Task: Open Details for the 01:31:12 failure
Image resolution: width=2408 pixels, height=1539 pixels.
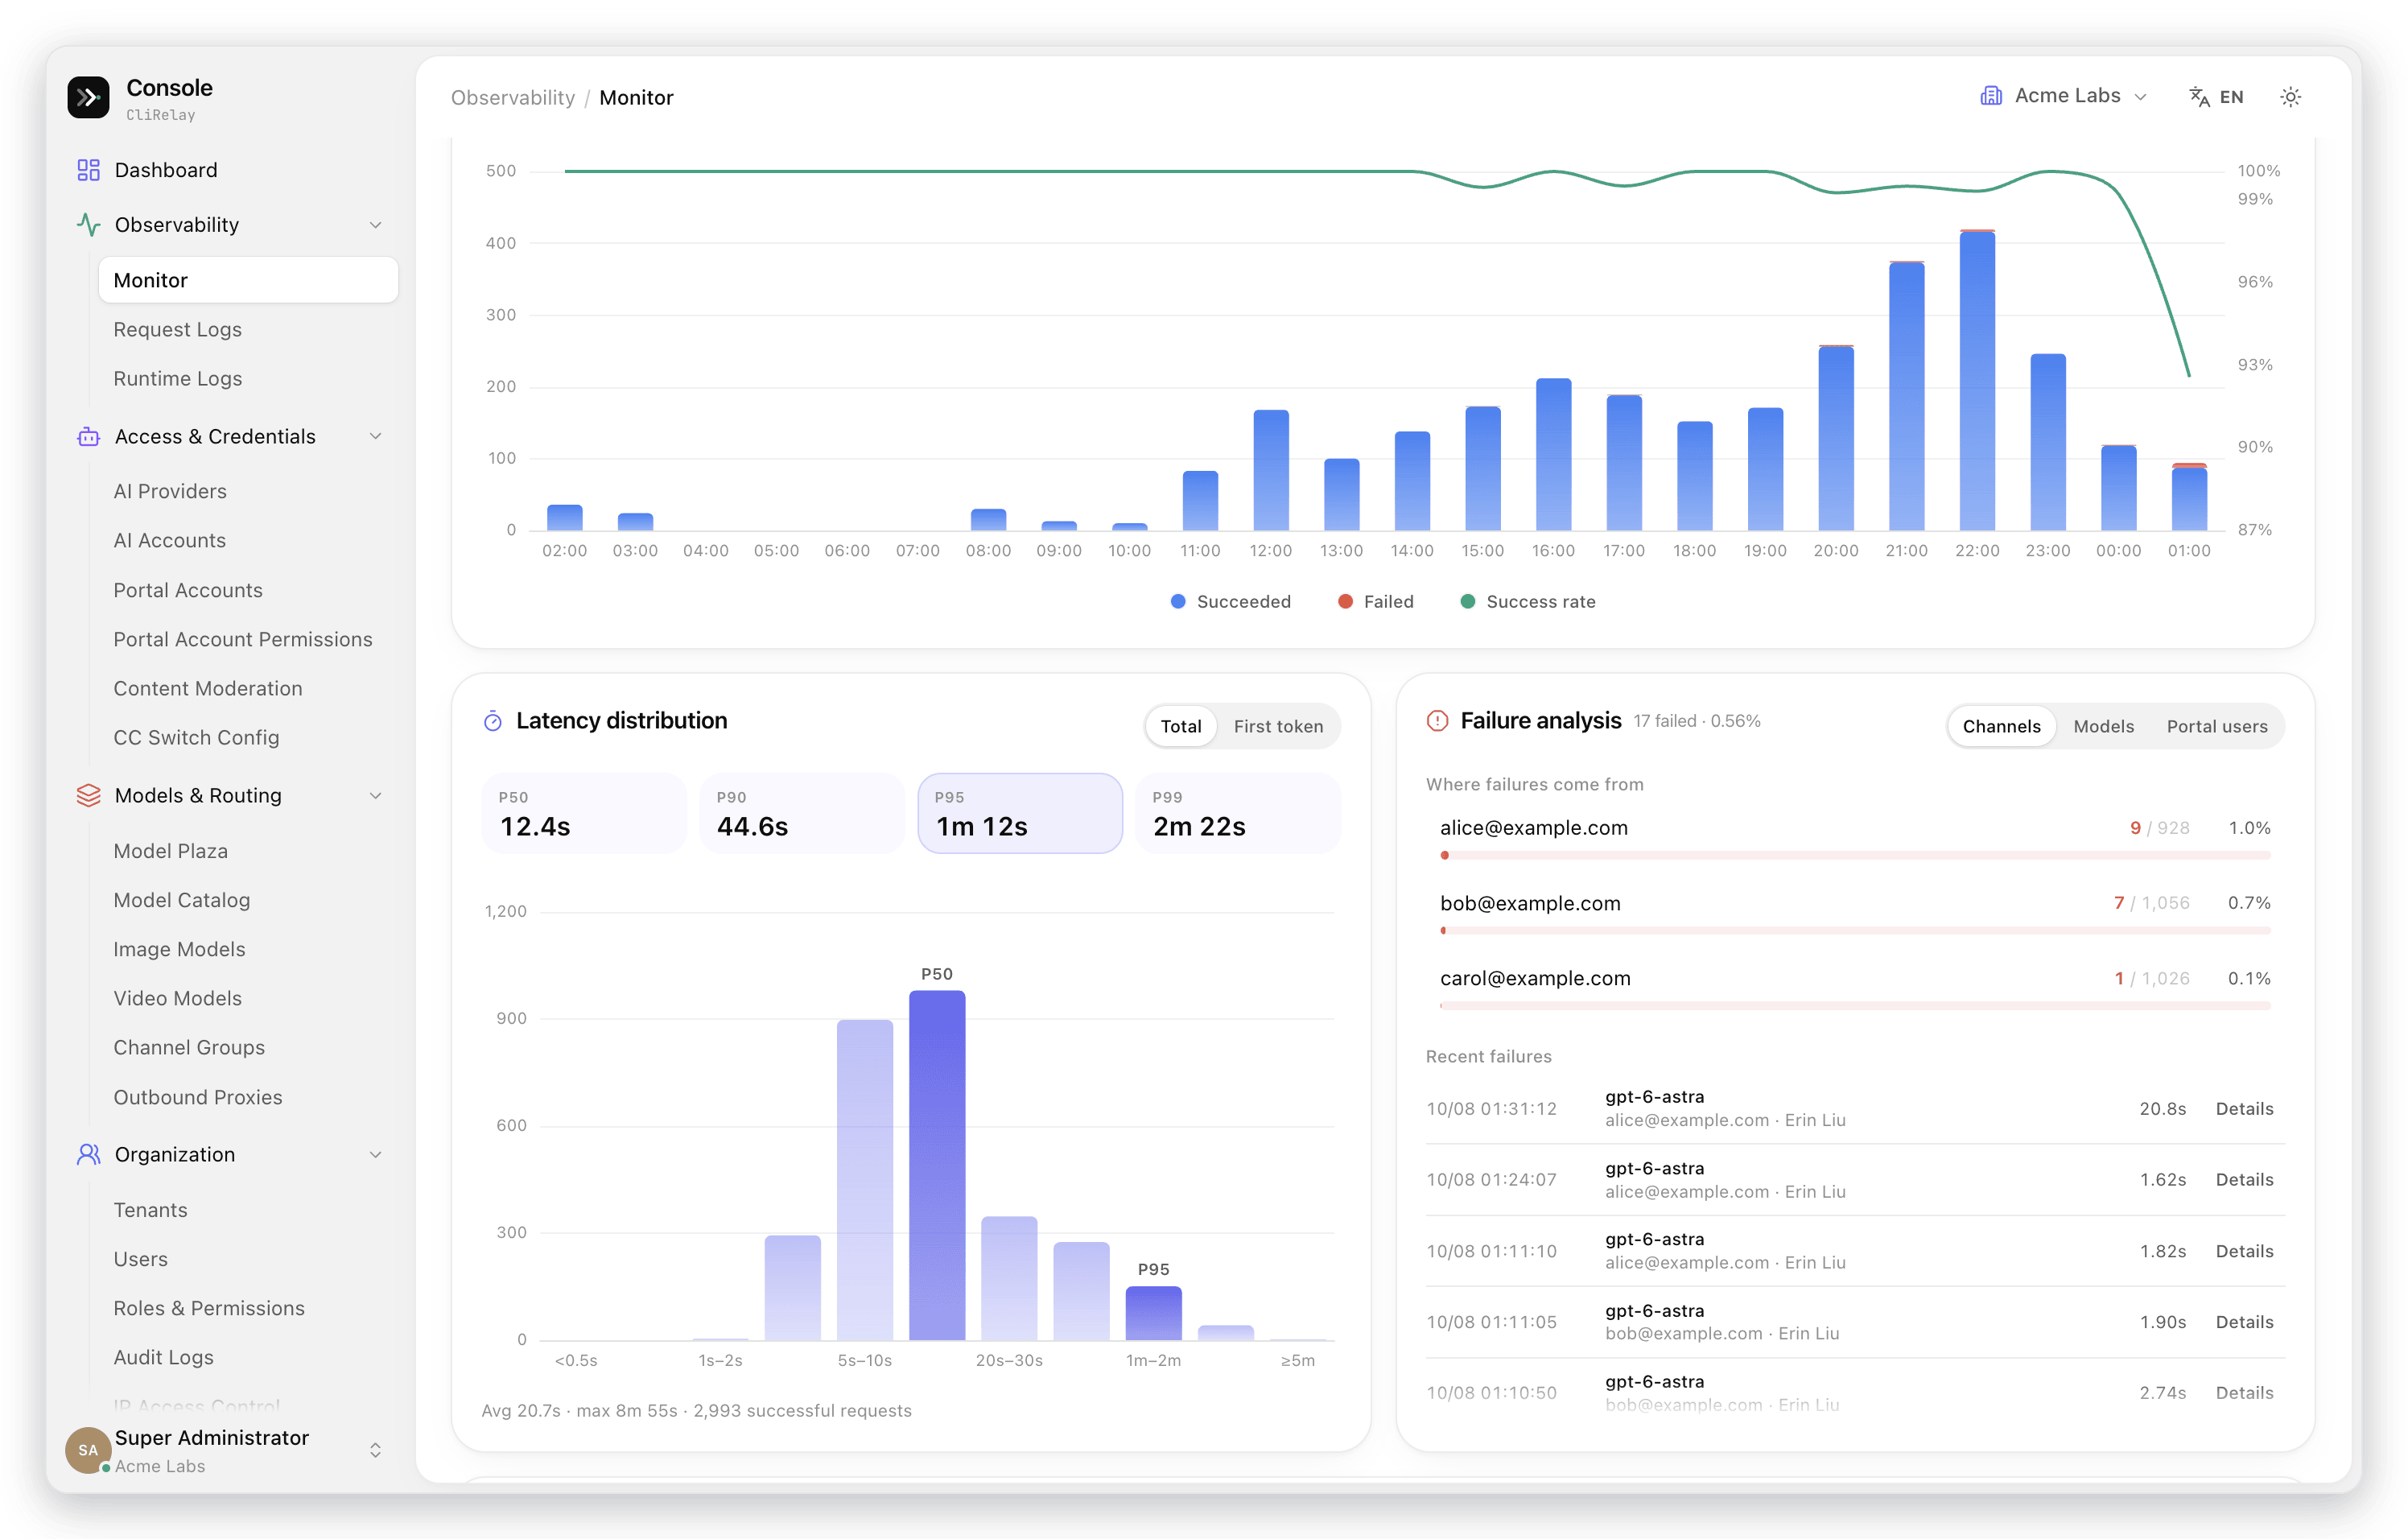Action: (2244, 1109)
